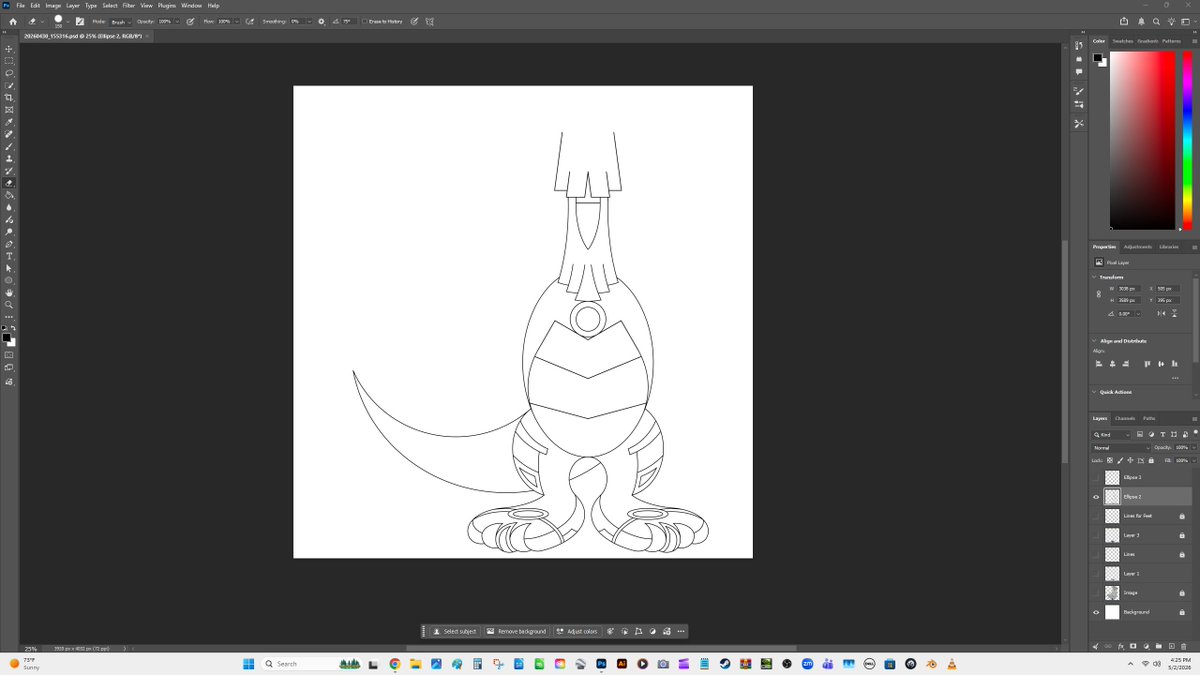Collapse the Transform section
This screenshot has height=675, width=1200.
pyautogui.click(x=1094, y=277)
